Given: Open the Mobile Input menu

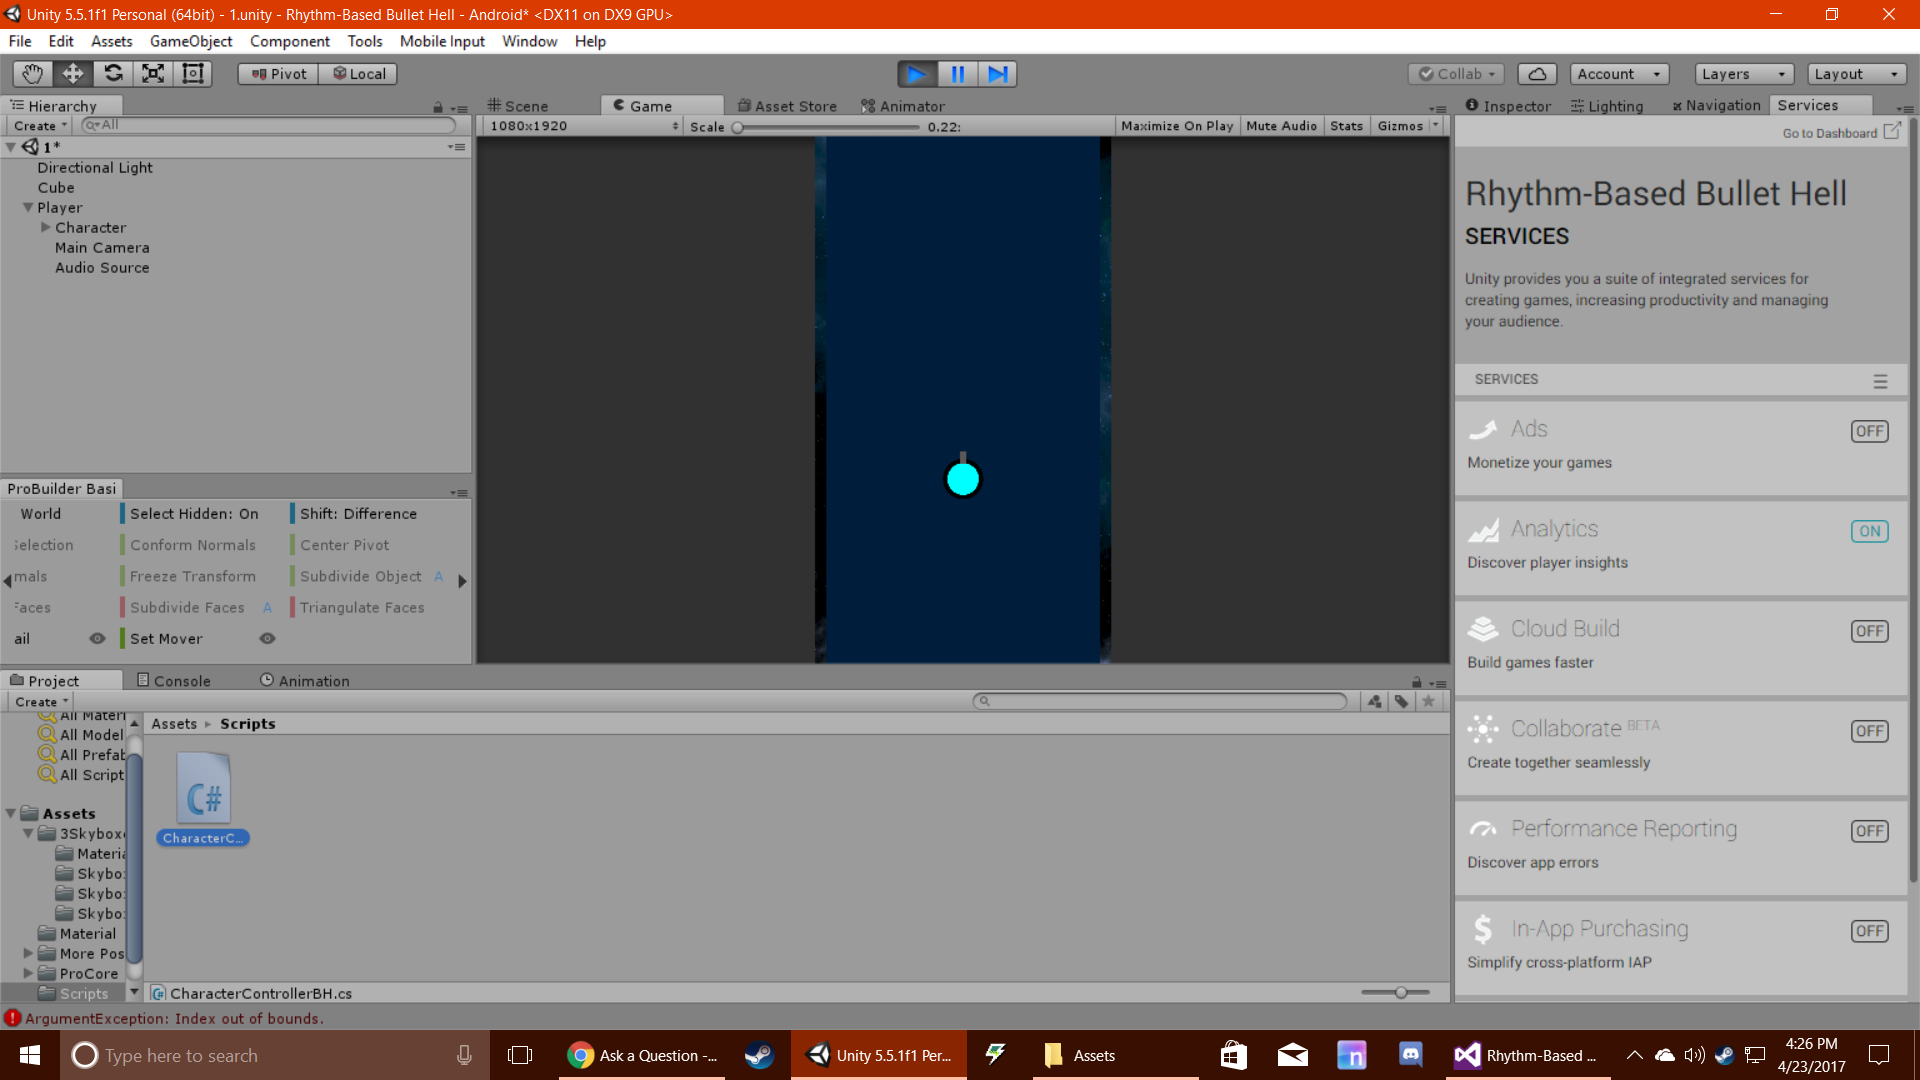Looking at the screenshot, I should pyautogui.click(x=442, y=41).
